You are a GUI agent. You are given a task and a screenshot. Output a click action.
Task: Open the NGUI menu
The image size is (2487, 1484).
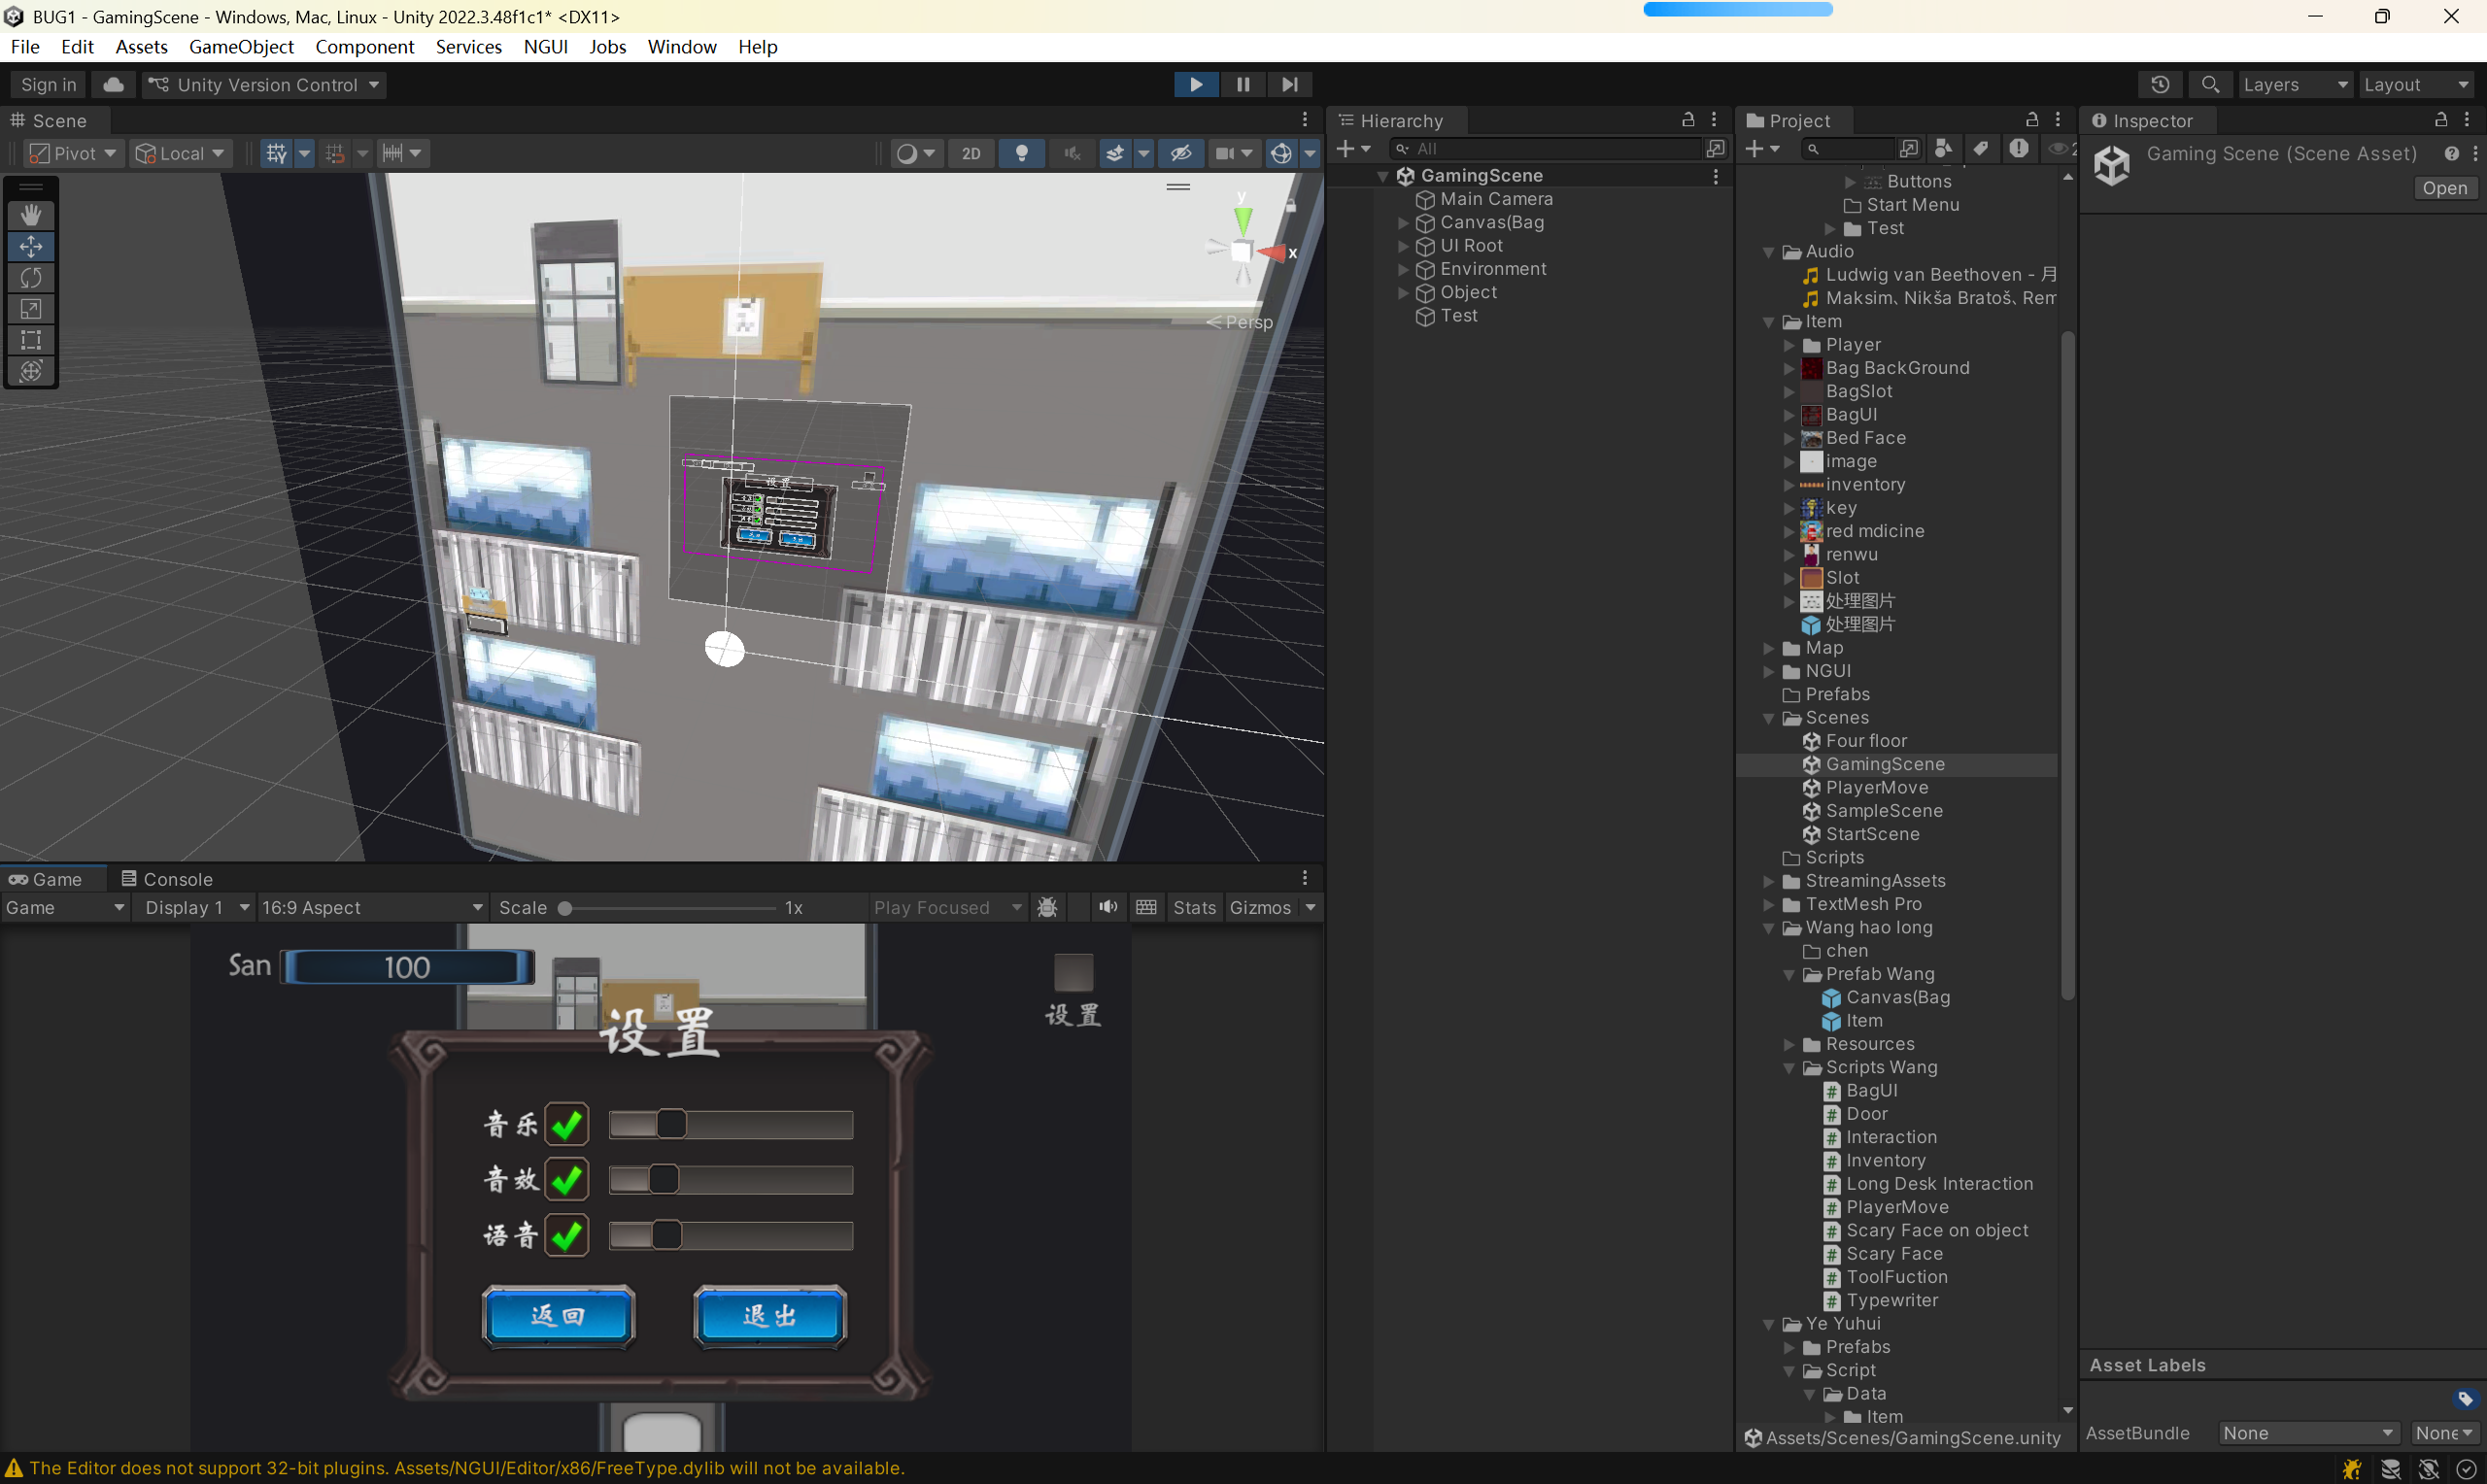pyautogui.click(x=545, y=47)
